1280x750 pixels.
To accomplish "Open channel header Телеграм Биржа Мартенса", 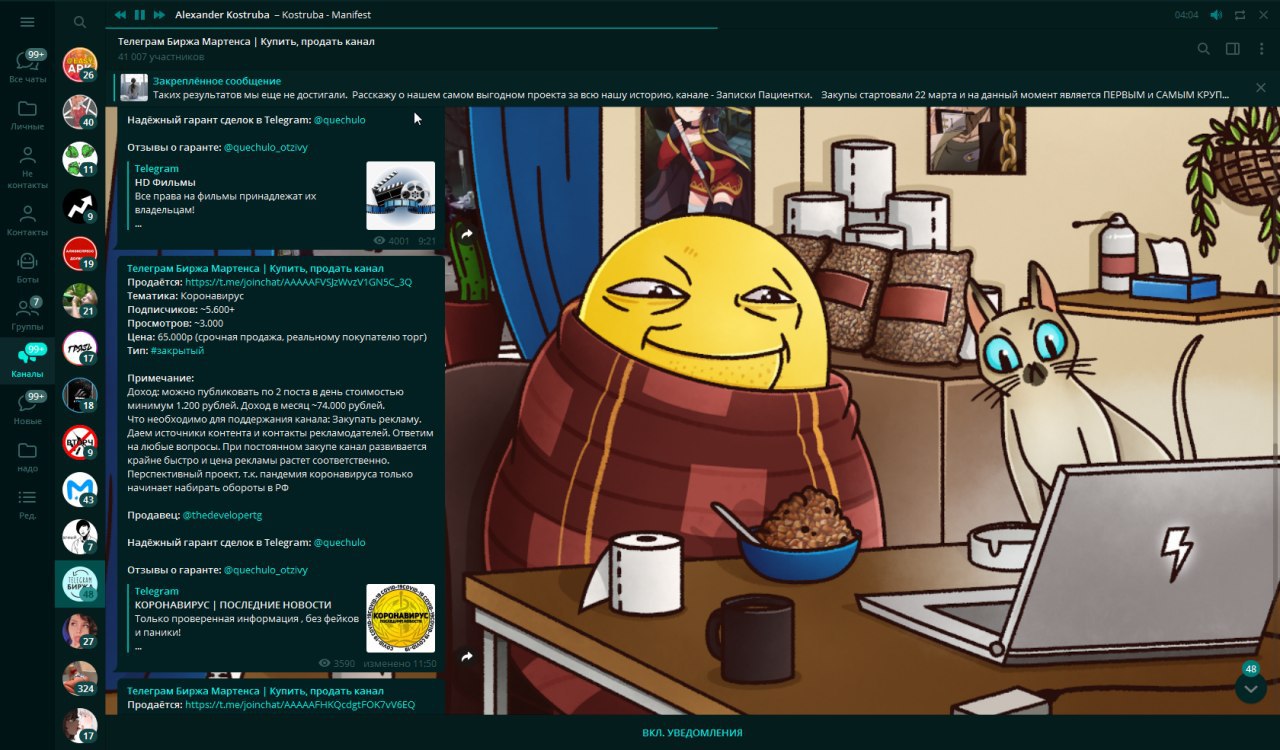I will coord(246,42).
